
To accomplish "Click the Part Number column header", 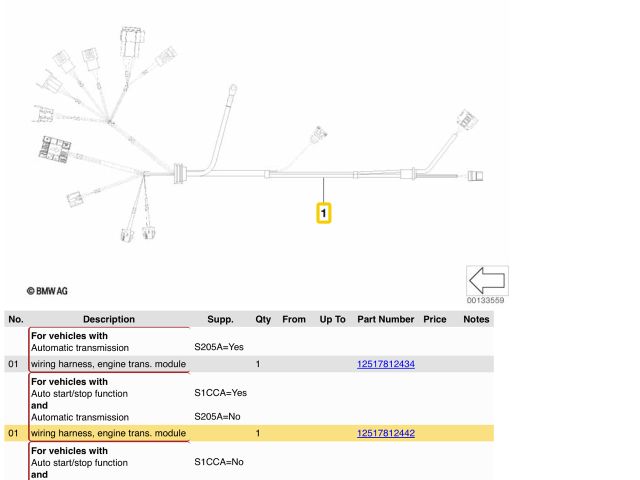I will click(385, 319).
